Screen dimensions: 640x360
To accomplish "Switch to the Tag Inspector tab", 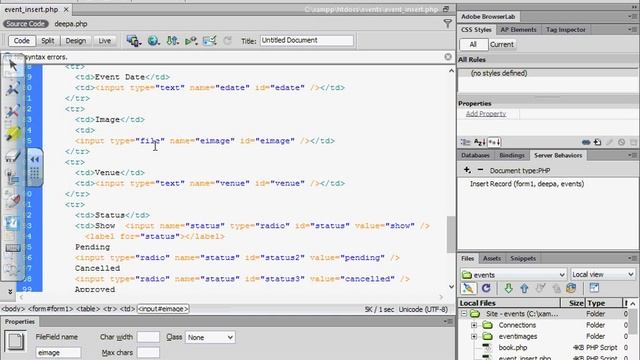I will pyautogui.click(x=565, y=29).
